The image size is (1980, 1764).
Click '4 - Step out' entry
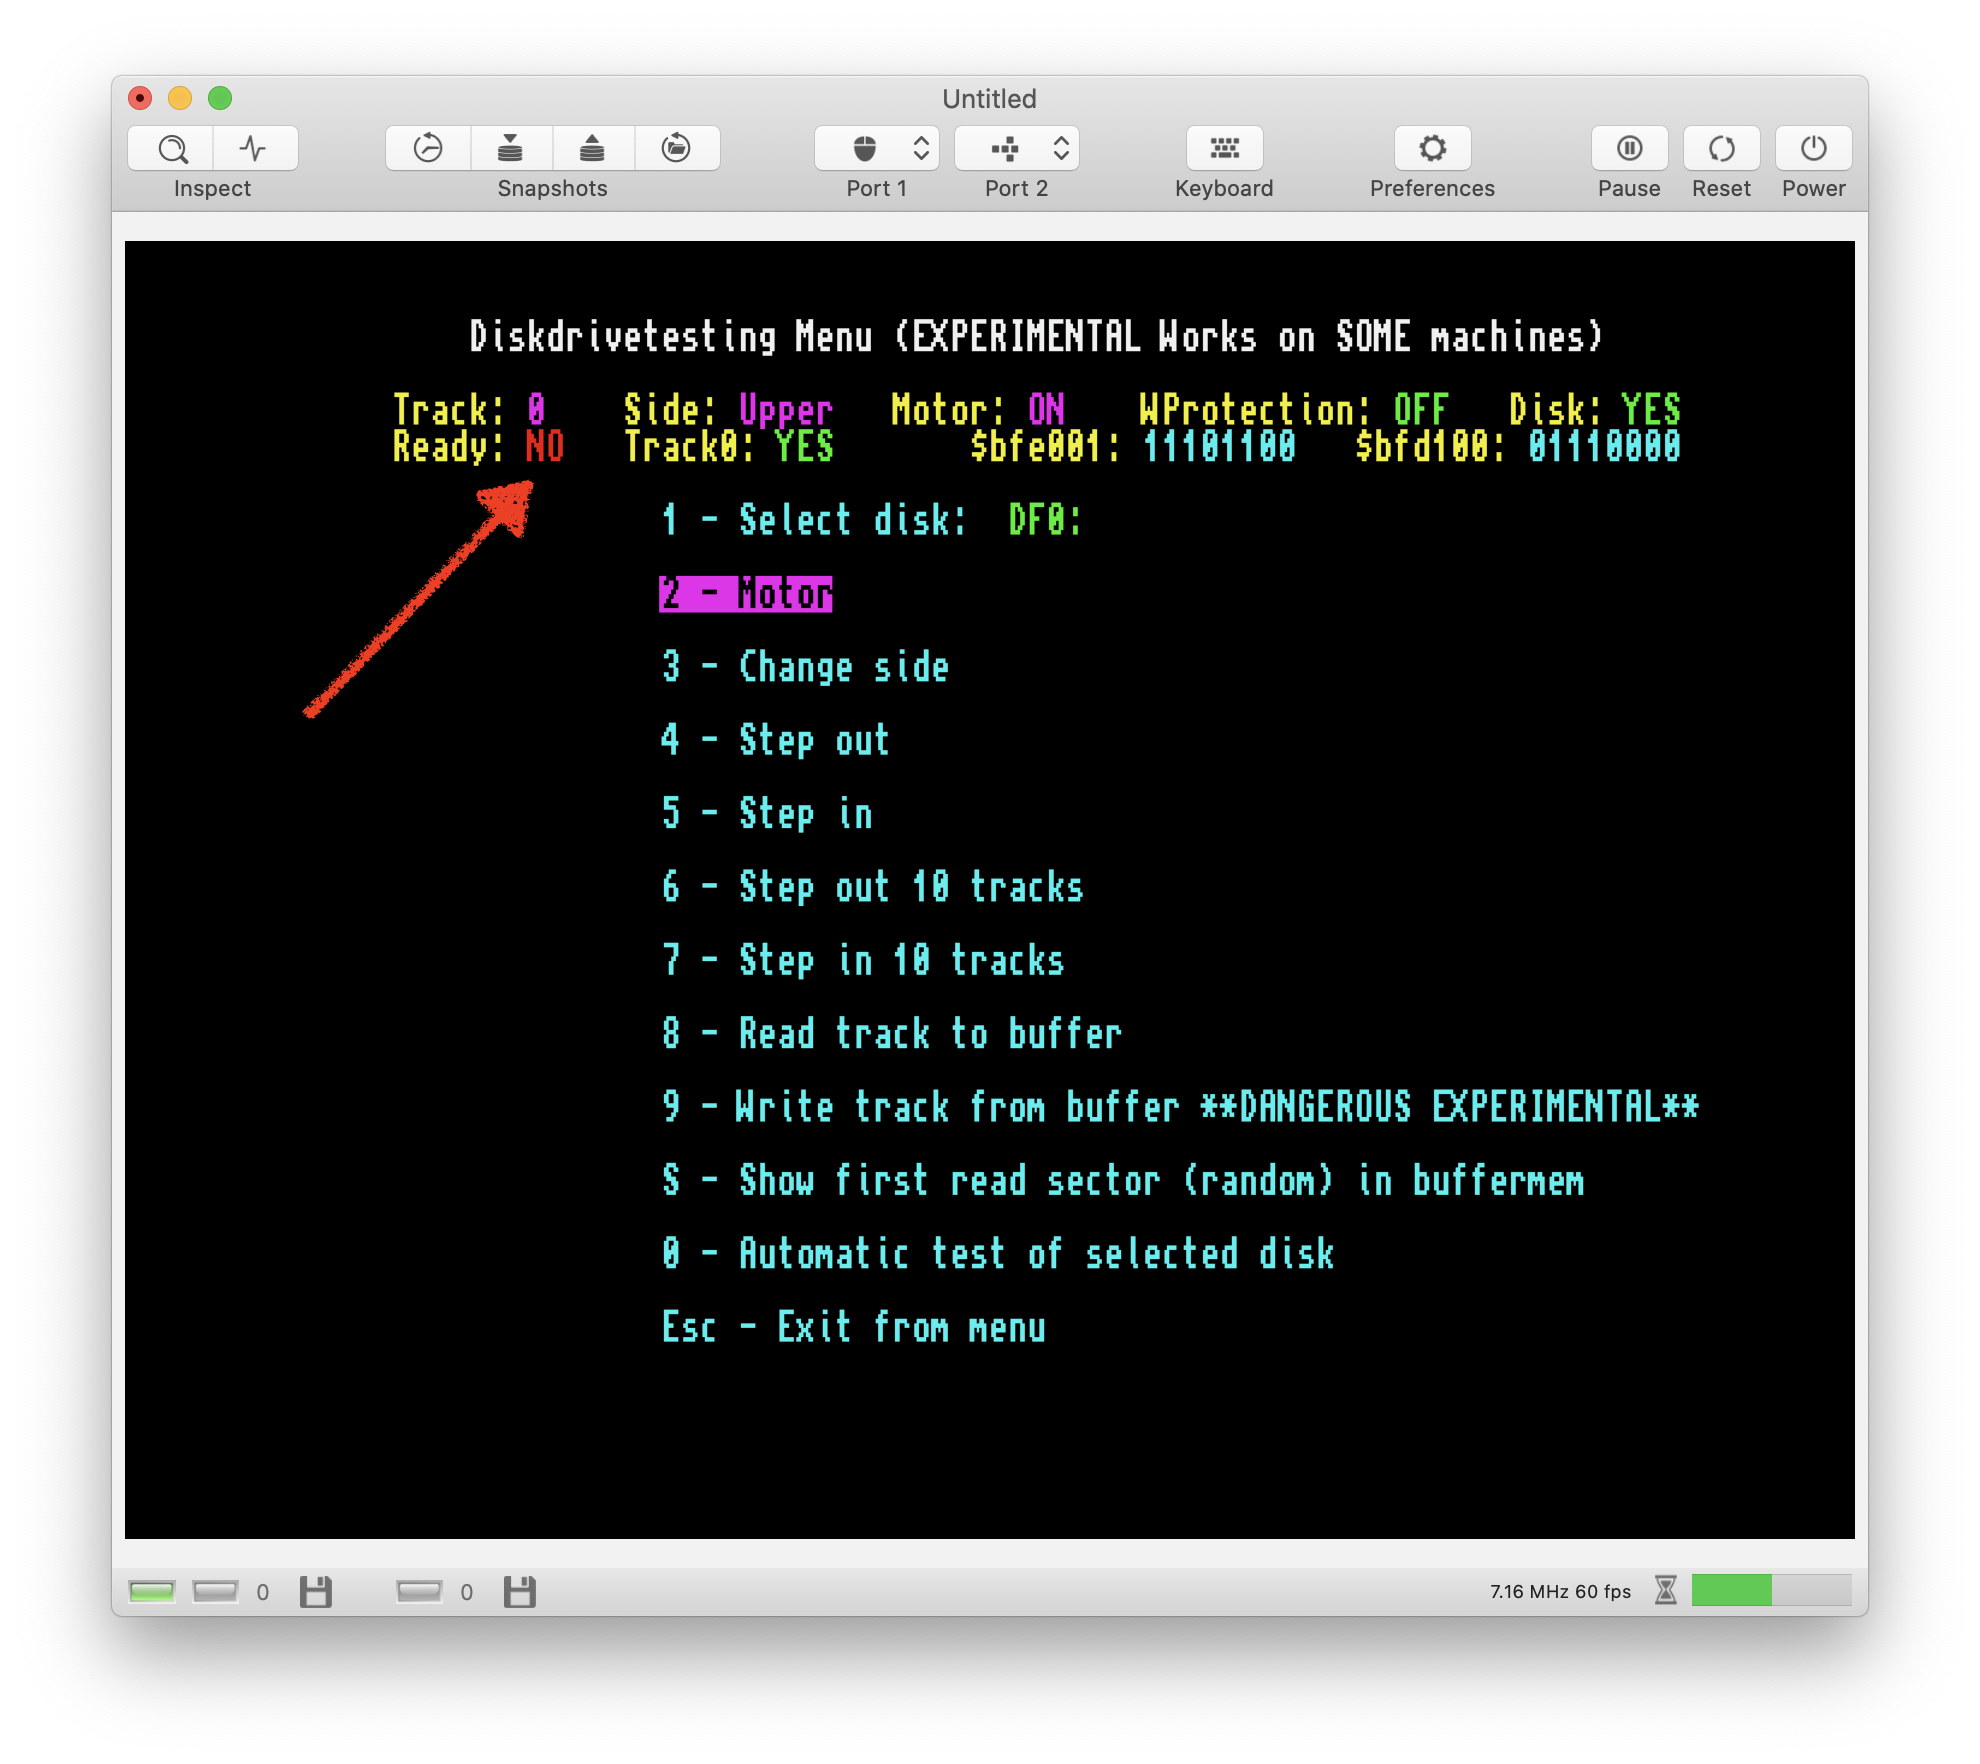pyautogui.click(x=775, y=741)
